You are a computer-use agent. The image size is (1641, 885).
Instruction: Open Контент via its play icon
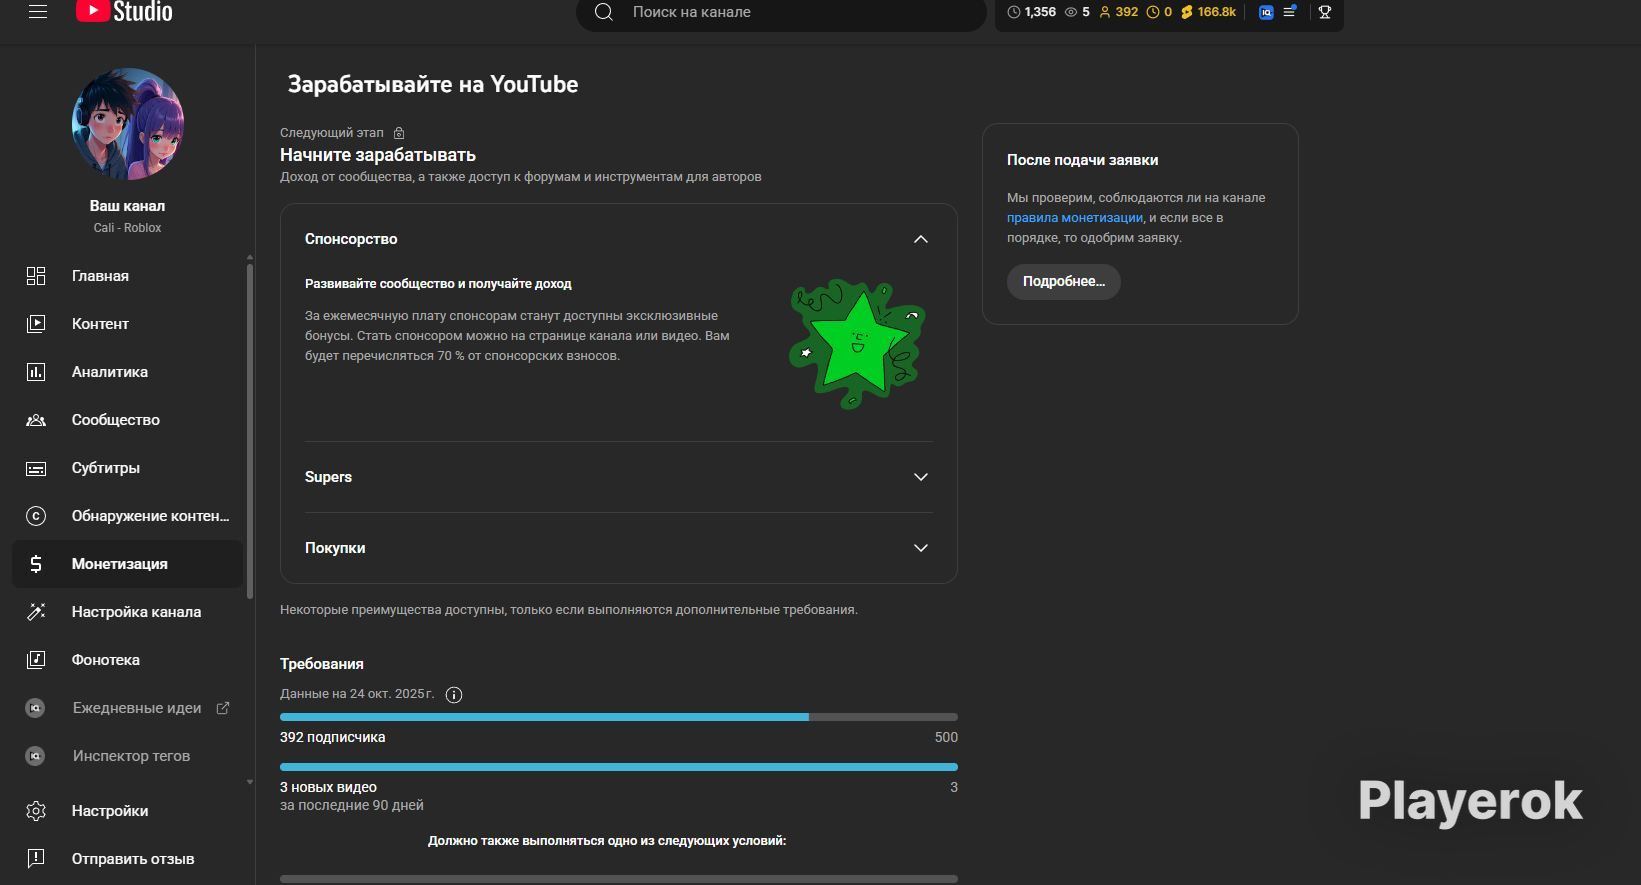pyautogui.click(x=36, y=324)
